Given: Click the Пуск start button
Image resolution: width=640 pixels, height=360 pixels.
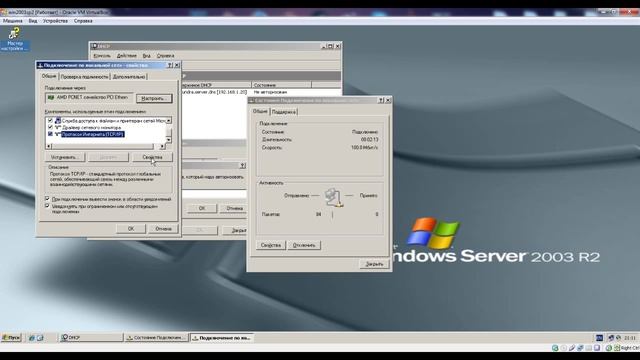Looking at the screenshot, I should (x=11, y=338).
